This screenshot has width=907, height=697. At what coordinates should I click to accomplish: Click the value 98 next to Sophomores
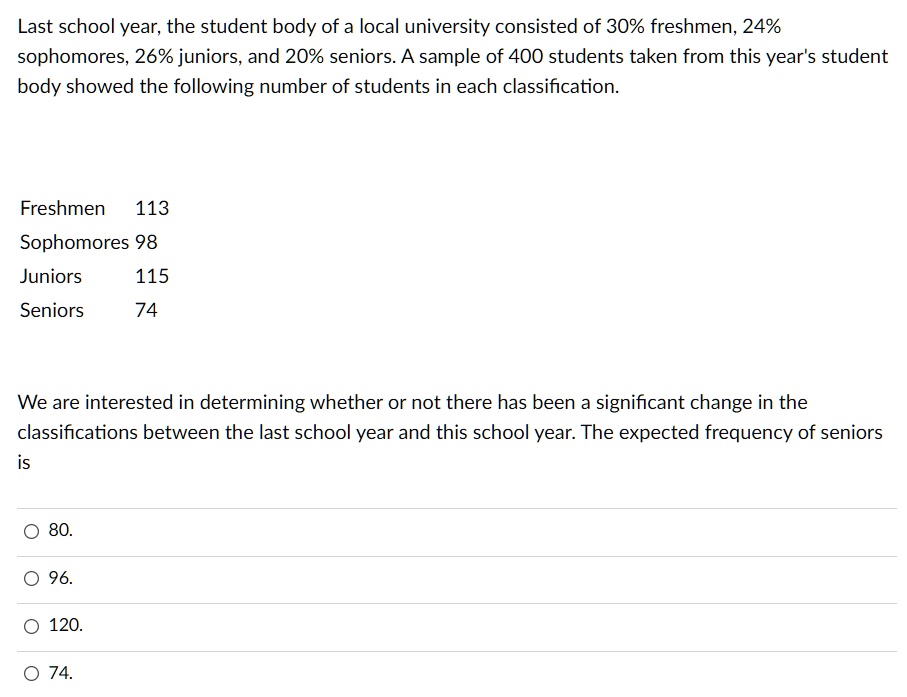pyautogui.click(x=147, y=242)
